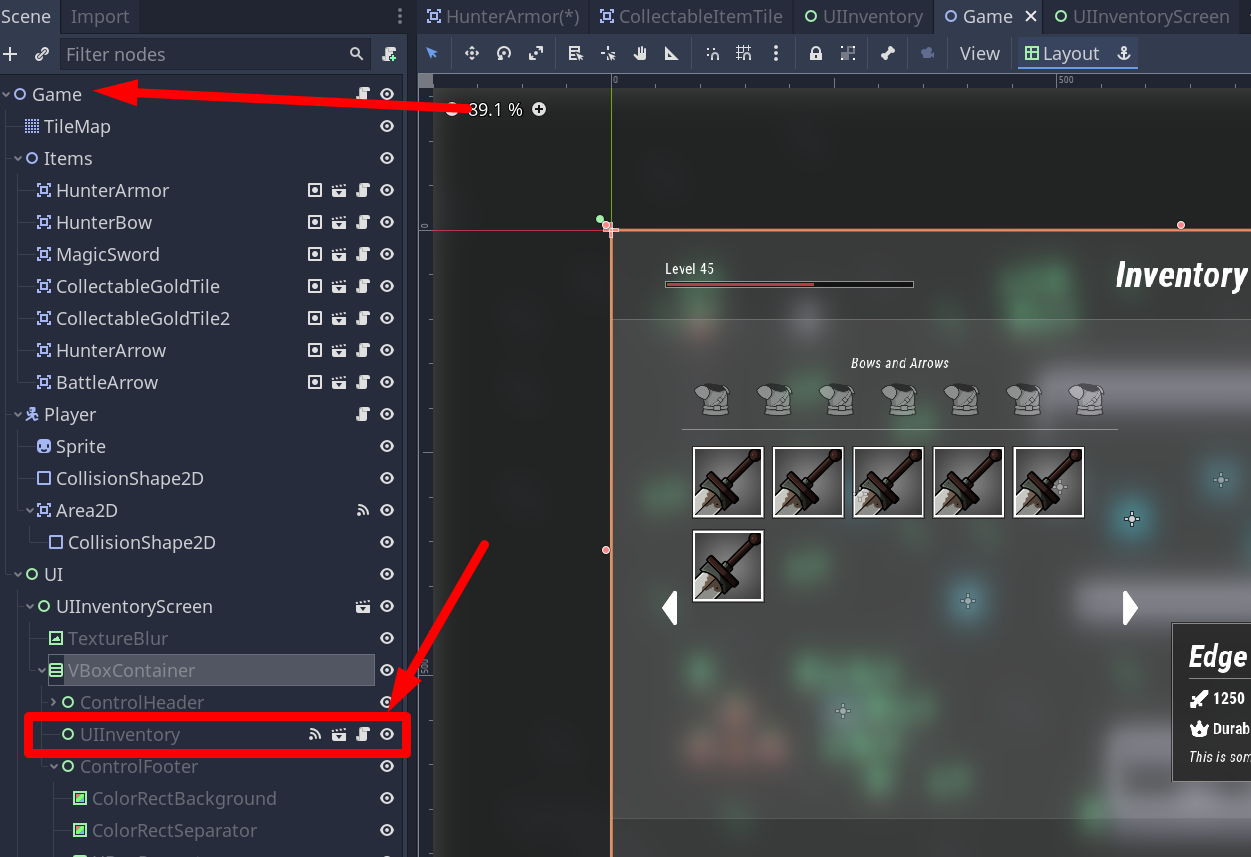Choose the Pan mode hand tool

(640, 54)
